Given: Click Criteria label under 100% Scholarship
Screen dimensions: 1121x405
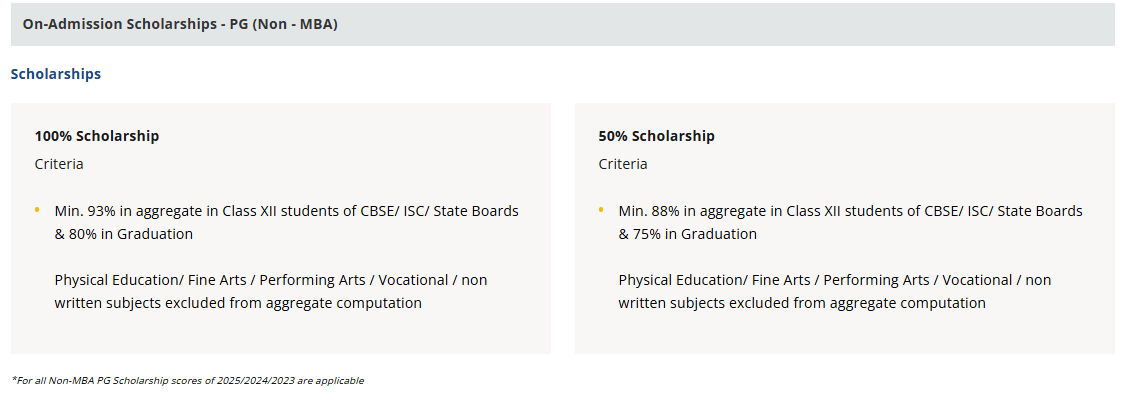Looking at the screenshot, I should pos(59,164).
